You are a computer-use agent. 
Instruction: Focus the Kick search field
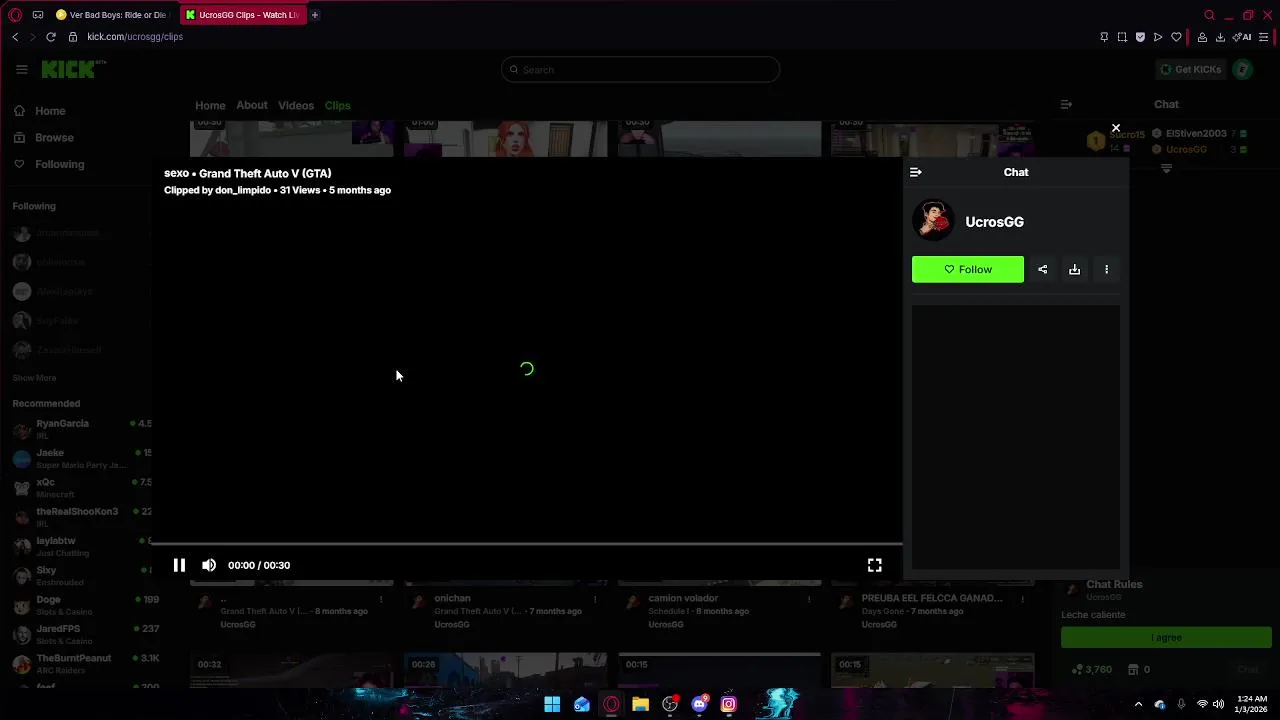(x=640, y=69)
